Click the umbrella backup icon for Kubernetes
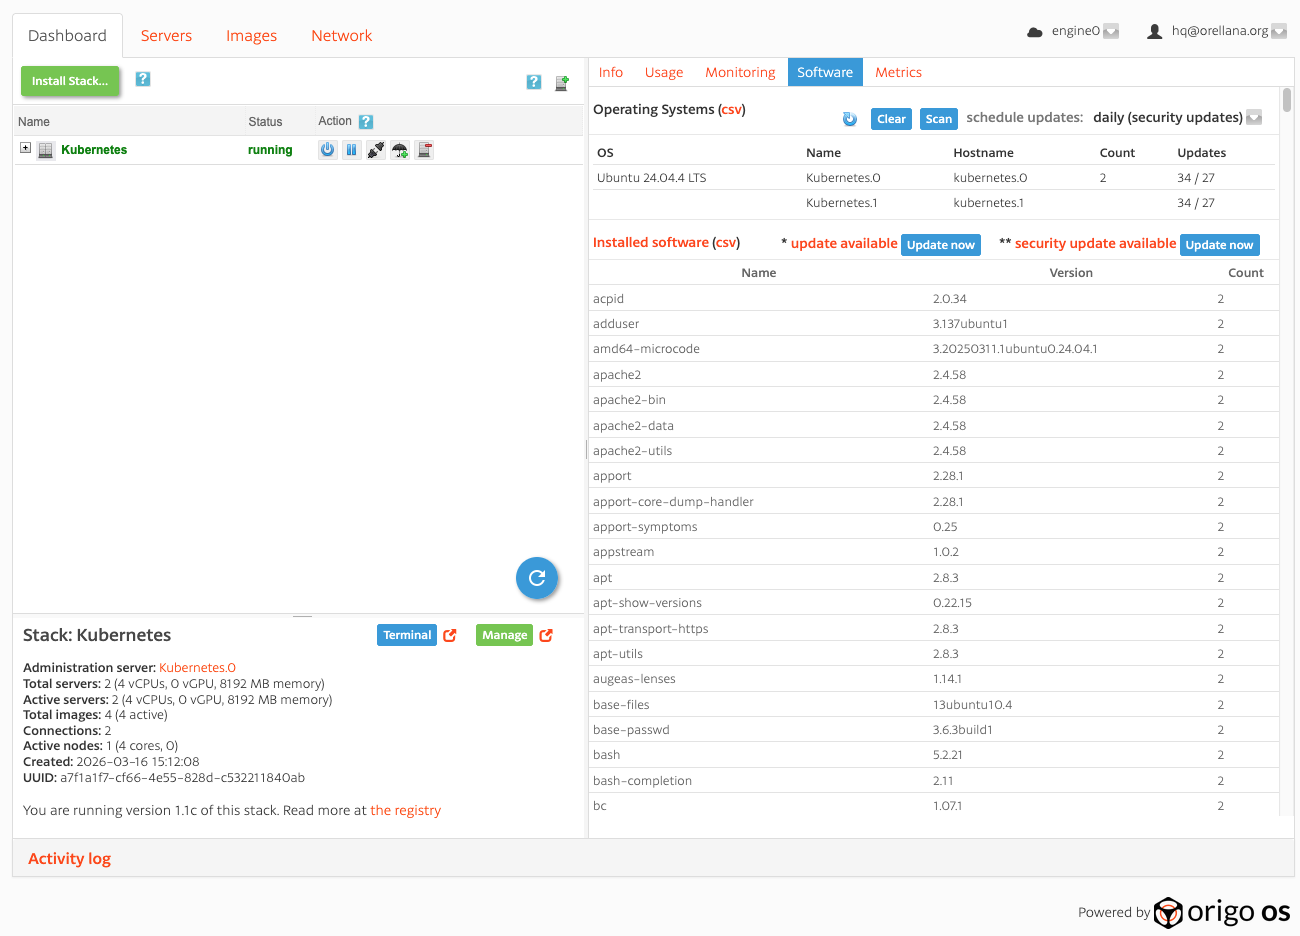 [400, 150]
